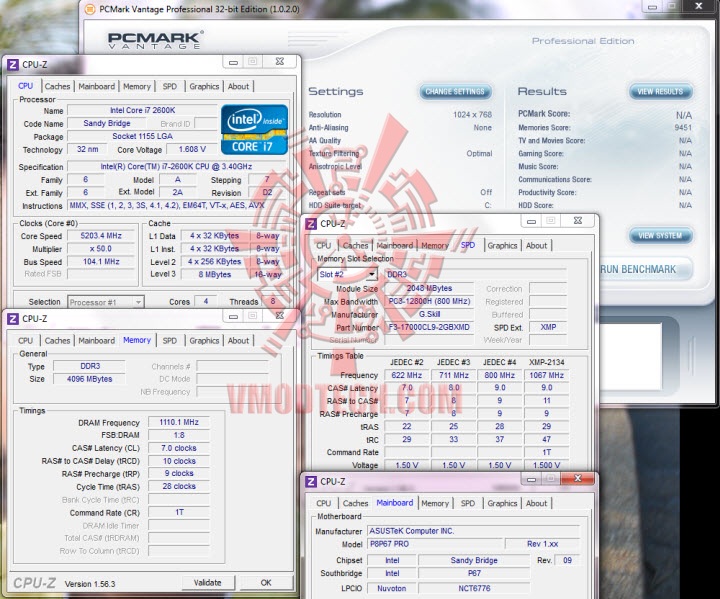The width and height of the screenshot is (720, 599).
Task: Click the Intel Core i7 logo badge
Action: tap(254, 130)
